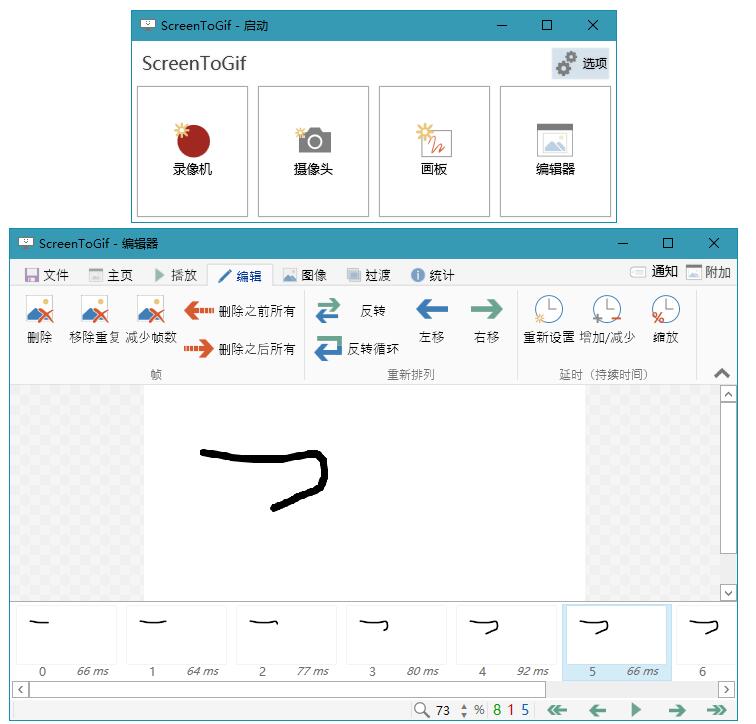
Task: Open 选项 settings in the startup window
Action: point(580,63)
